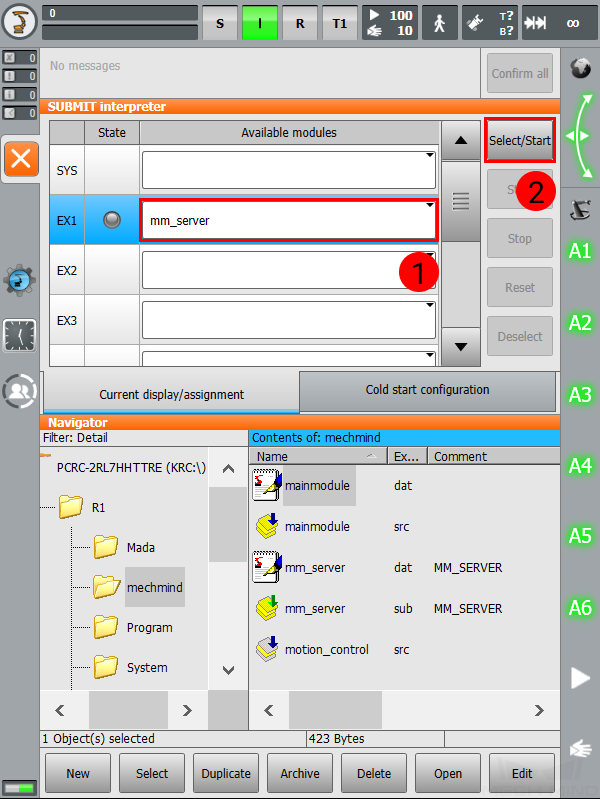Viewport: 600px width, 799px height.
Task: Close the window with the orange X button
Action: point(21,159)
